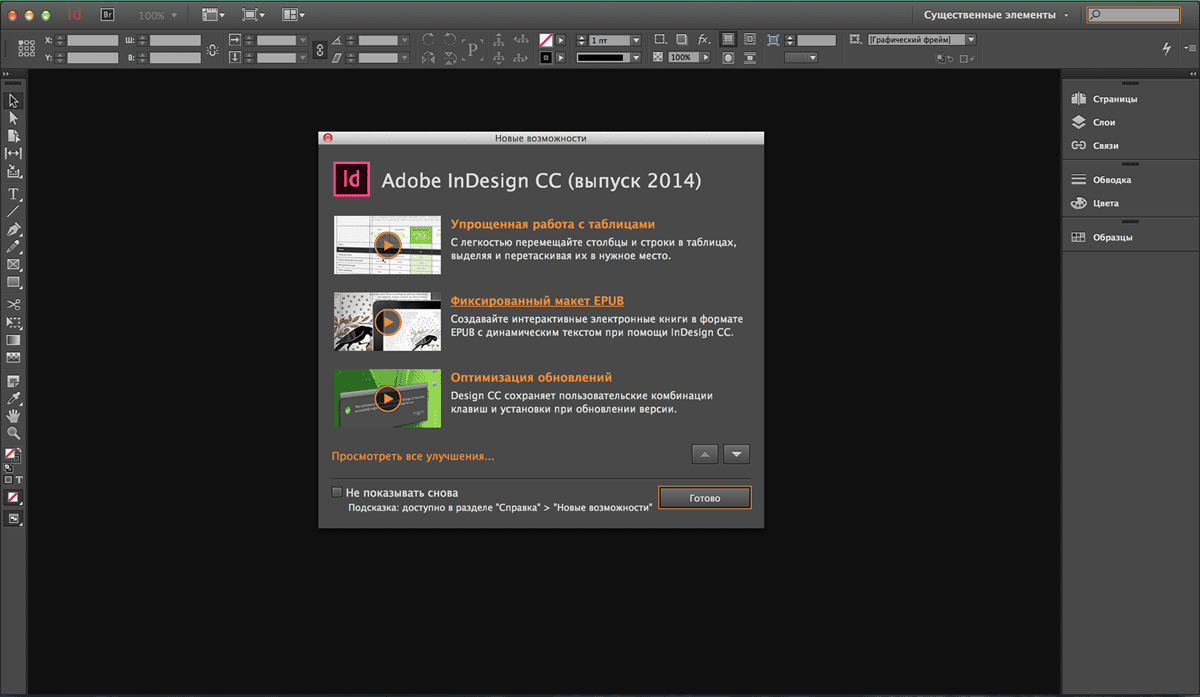The height and width of the screenshot is (697, 1200).
Task: Click the rotate 90° clockwise icon
Action: (x=428, y=39)
